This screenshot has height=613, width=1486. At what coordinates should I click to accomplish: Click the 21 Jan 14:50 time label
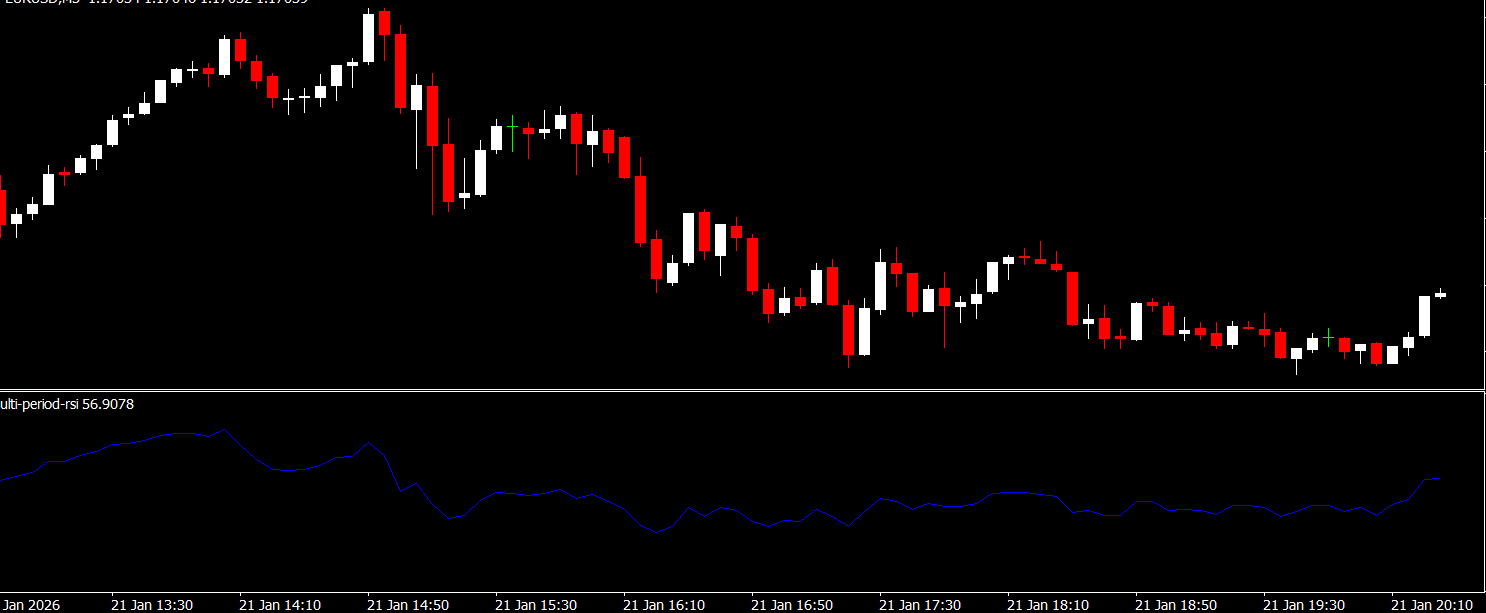click(x=408, y=605)
